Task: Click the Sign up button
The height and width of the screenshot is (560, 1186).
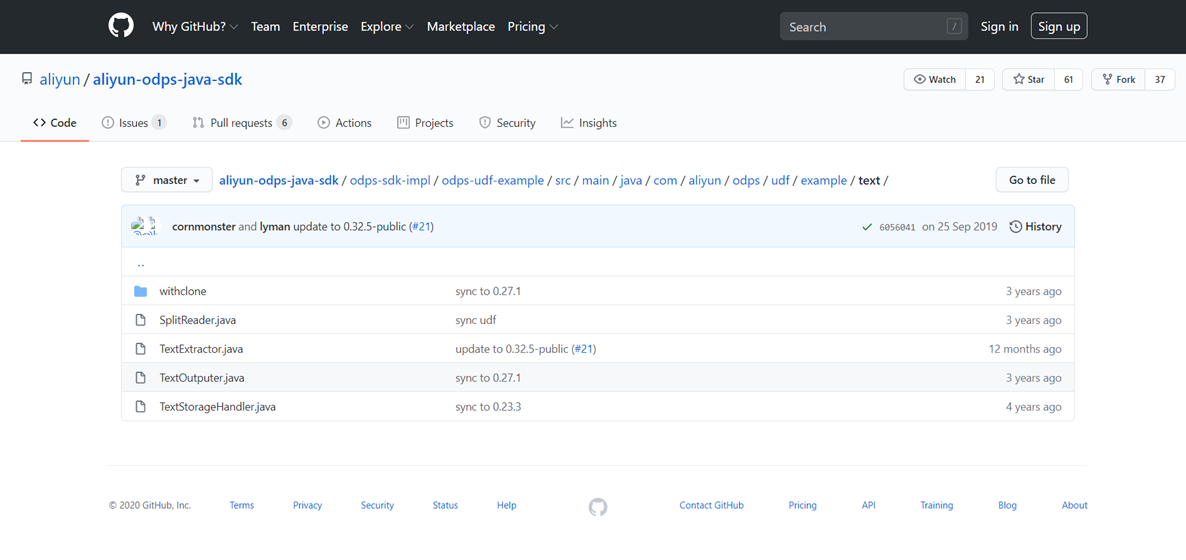Action: (1059, 26)
